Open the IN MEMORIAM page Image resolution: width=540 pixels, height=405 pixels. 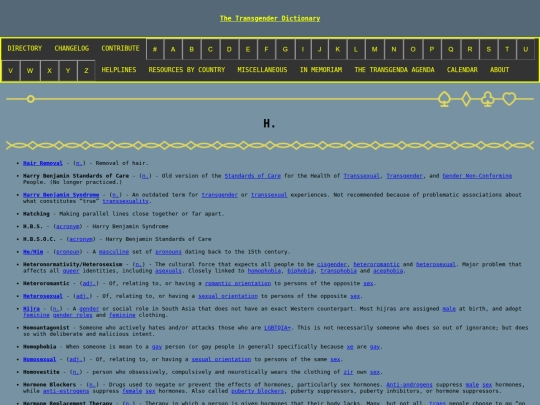pyautogui.click(x=321, y=70)
